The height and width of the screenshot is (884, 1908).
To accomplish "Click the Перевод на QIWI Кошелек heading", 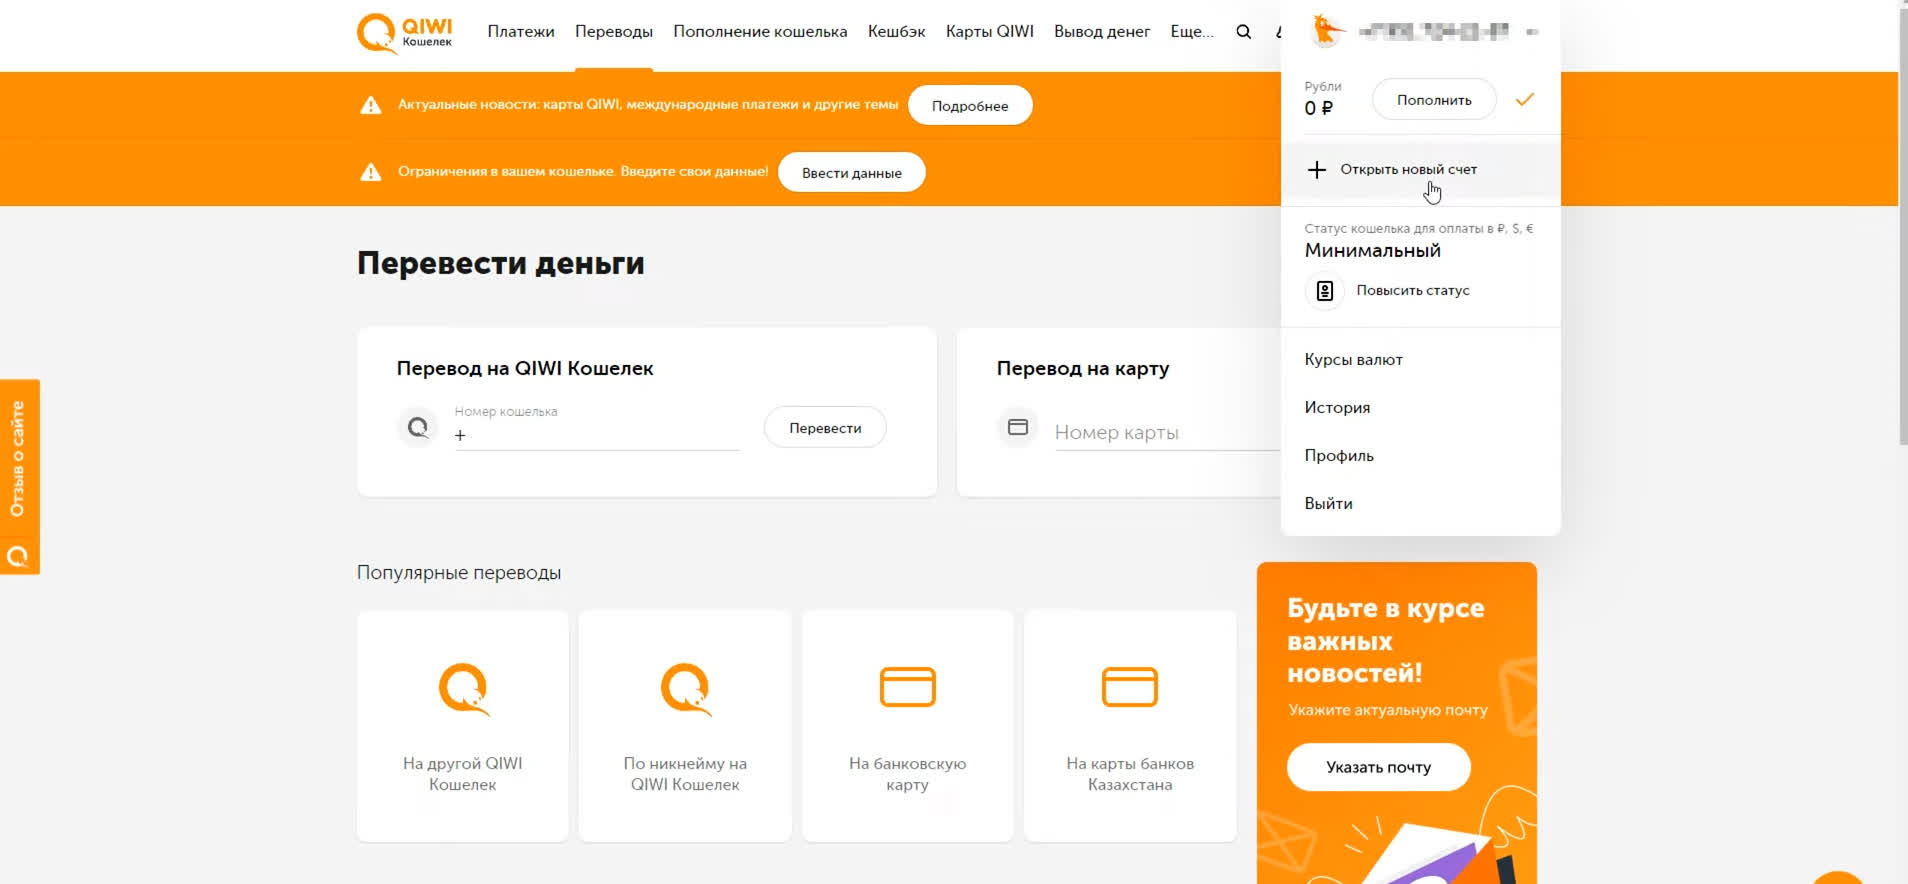I will pos(525,369).
